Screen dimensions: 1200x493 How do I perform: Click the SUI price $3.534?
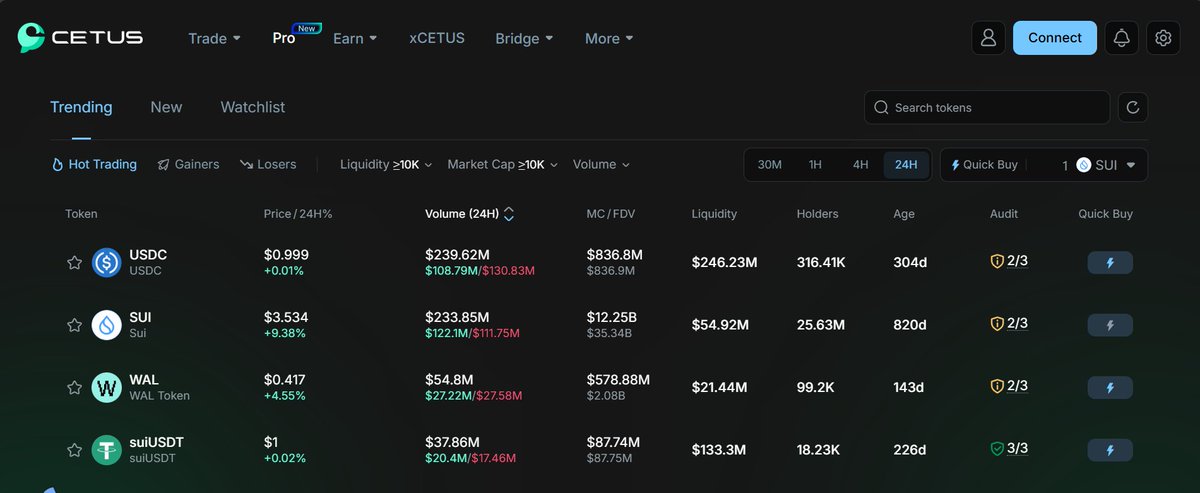click(x=286, y=318)
